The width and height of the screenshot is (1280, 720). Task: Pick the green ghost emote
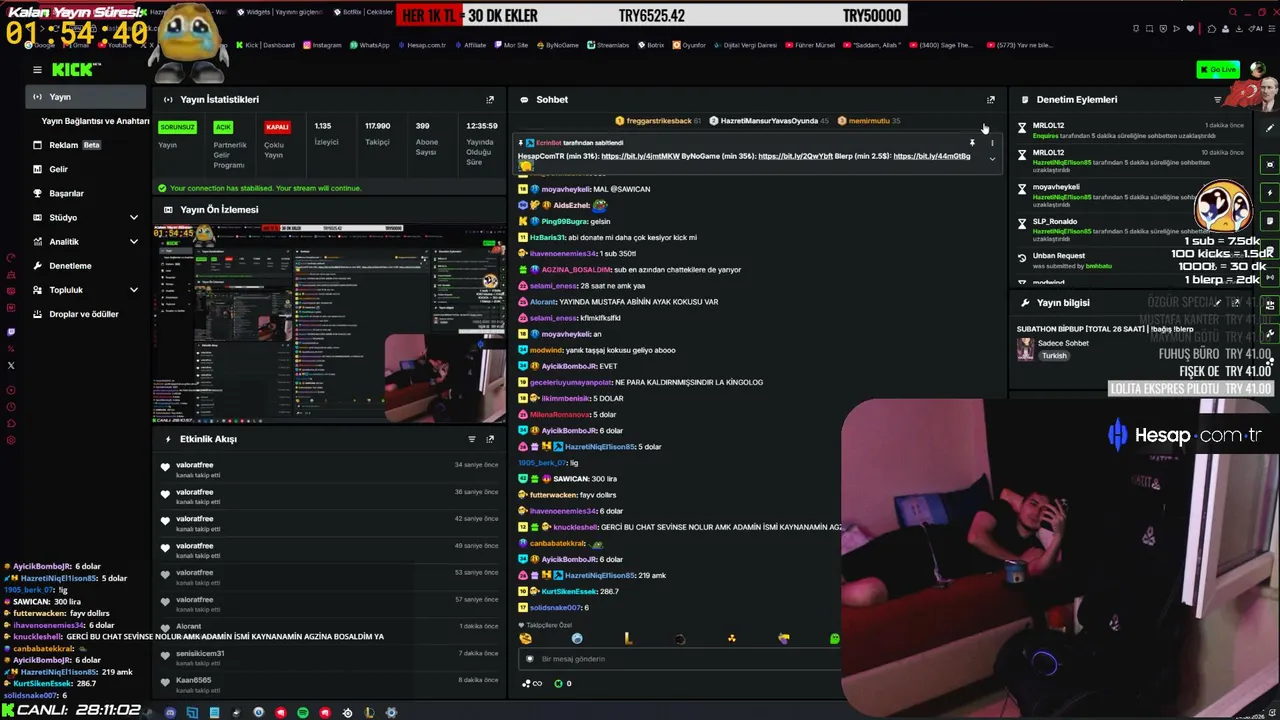834,638
